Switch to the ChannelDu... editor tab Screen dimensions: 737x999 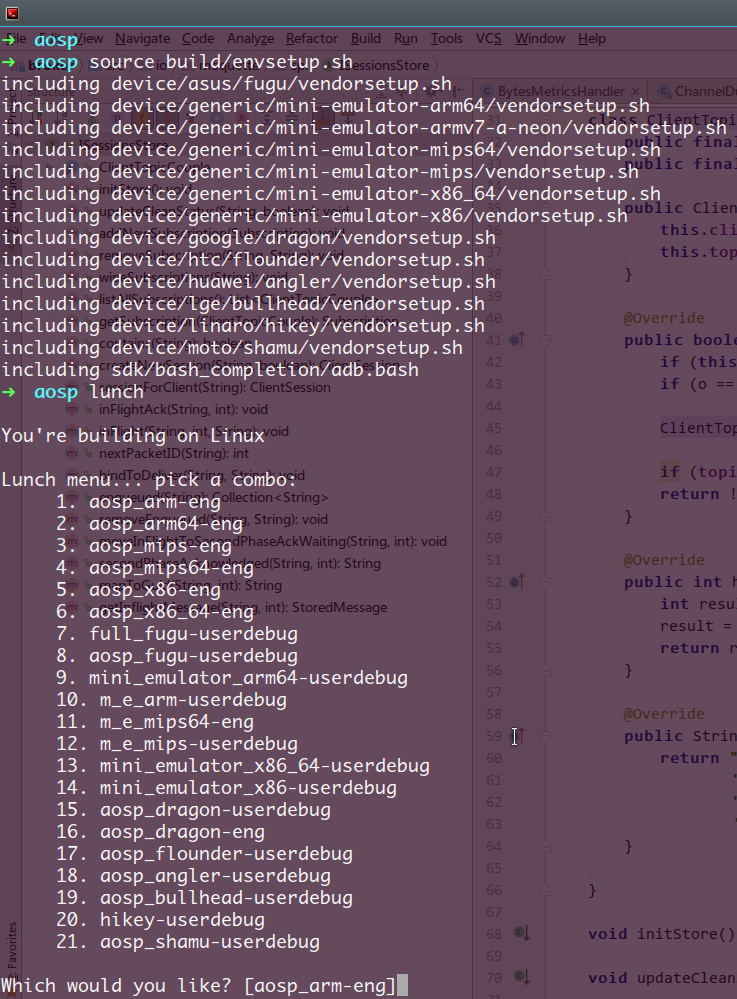click(x=698, y=91)
